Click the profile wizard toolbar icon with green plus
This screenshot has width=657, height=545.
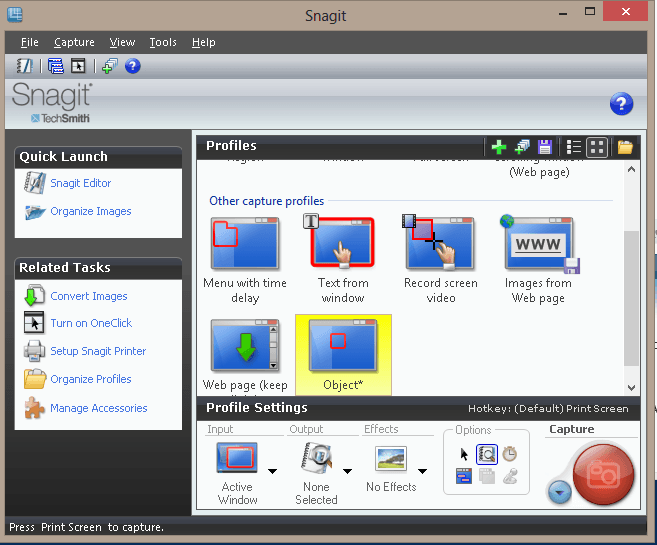[x=110, y=66]
